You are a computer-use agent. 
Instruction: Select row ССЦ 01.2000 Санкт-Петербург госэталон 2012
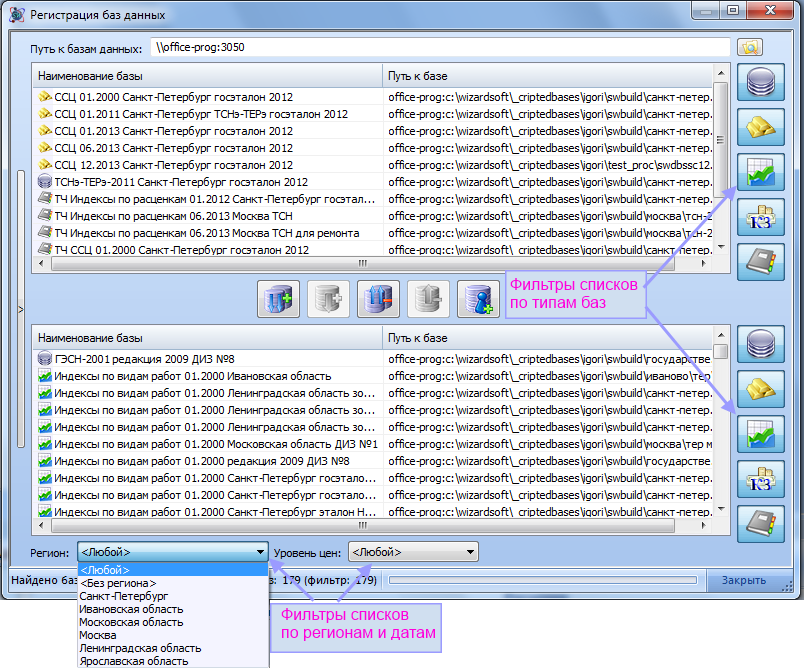(x=372, y=97)
